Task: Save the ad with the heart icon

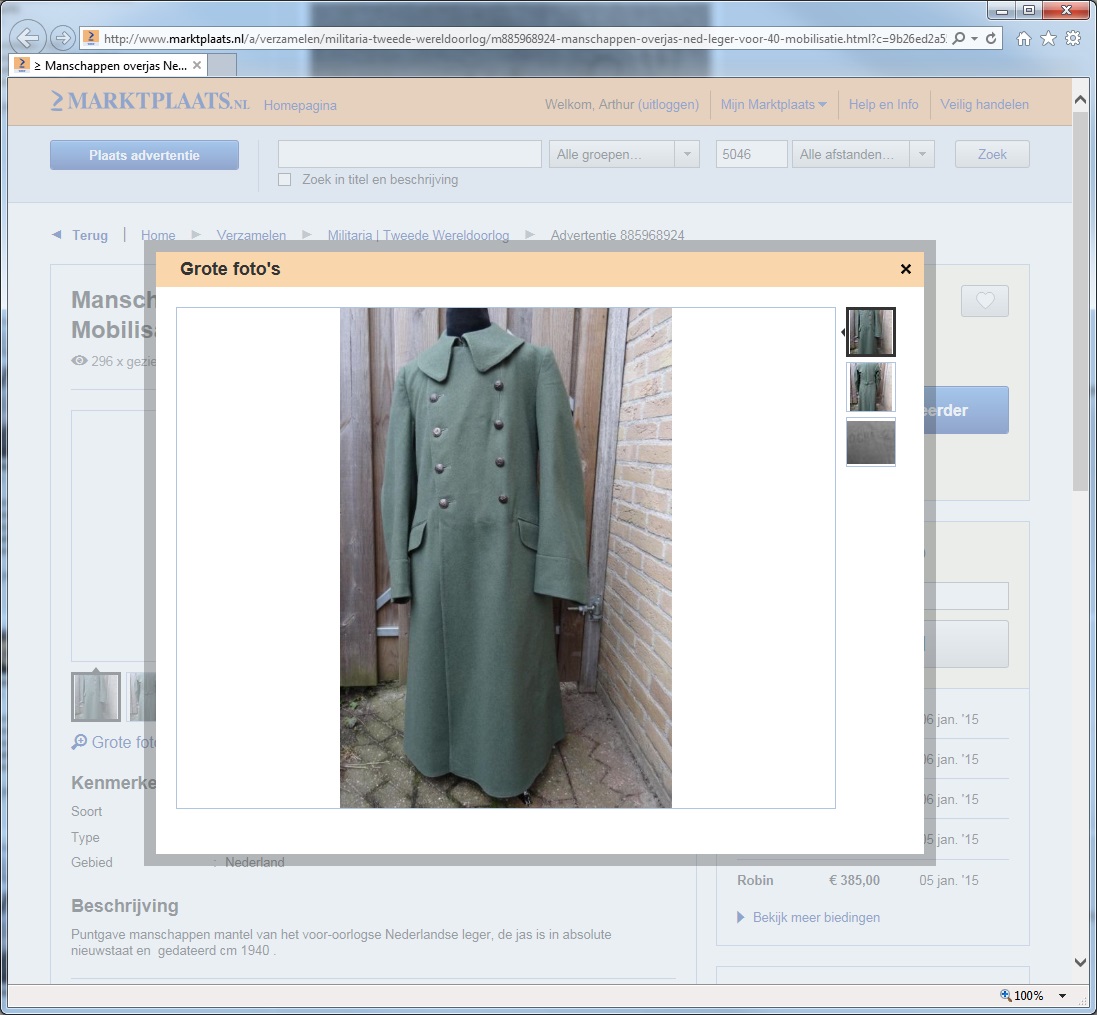Action: [984, 301]
